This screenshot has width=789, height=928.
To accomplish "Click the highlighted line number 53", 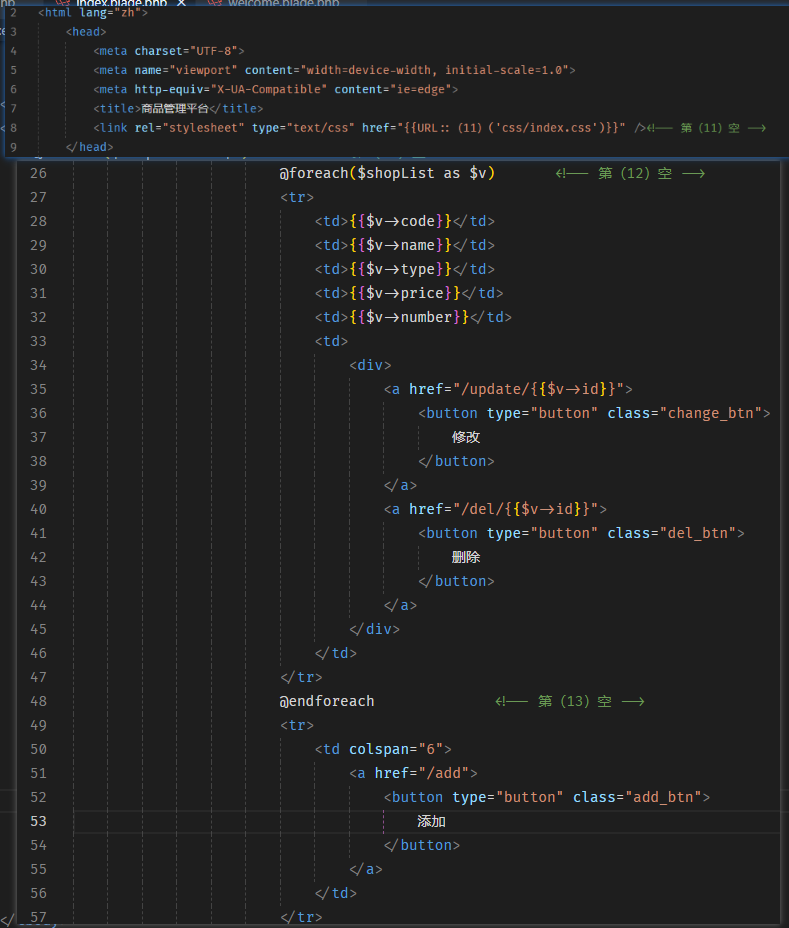I will pos(38,821).
